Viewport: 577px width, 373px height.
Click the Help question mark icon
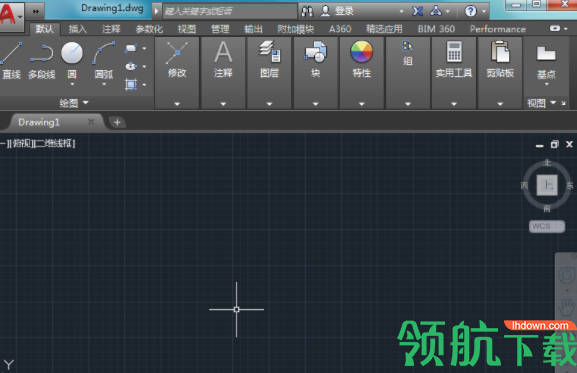[x=470, y=11]
